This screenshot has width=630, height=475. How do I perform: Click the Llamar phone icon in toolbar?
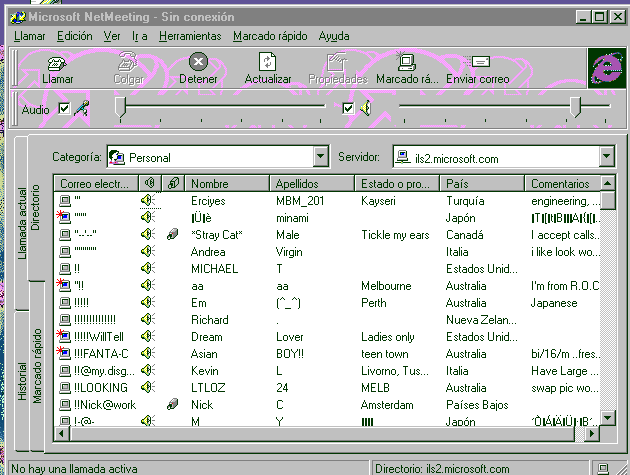click(x=57, y=63)
